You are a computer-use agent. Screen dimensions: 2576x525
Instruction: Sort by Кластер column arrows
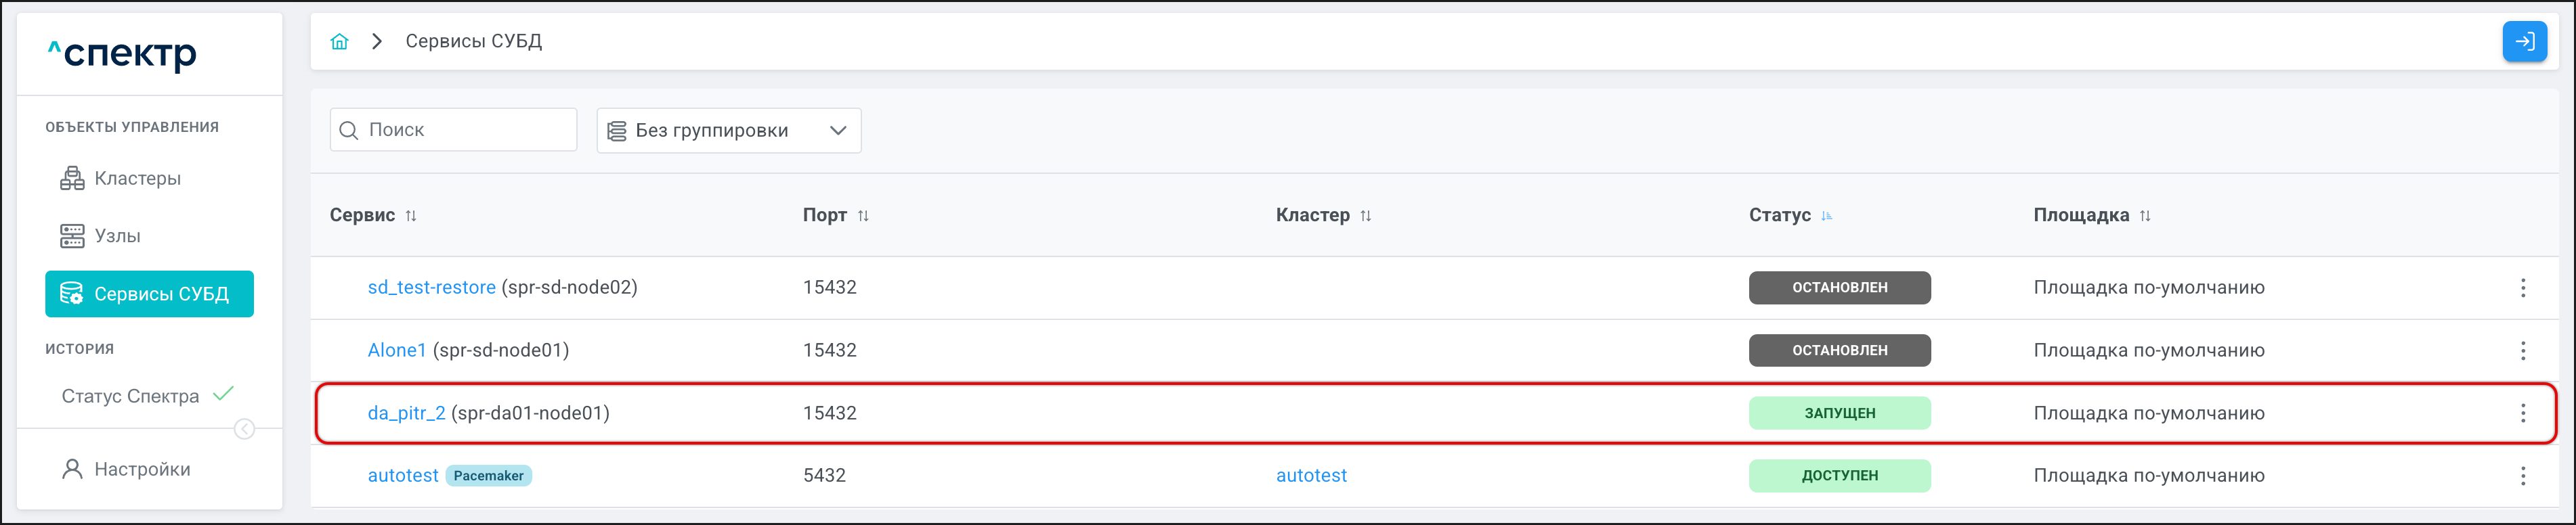1365,216
